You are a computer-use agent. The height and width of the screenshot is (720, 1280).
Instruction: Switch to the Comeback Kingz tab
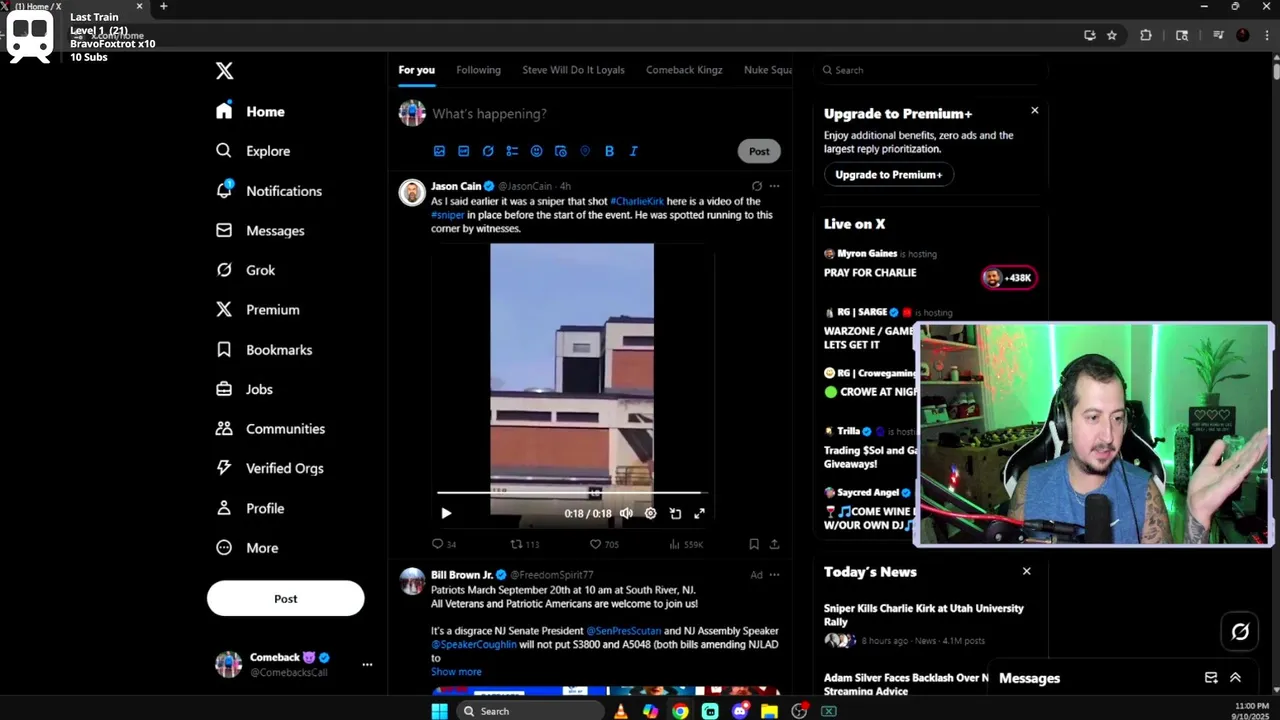pyautogui.click(x=684, y=70)
